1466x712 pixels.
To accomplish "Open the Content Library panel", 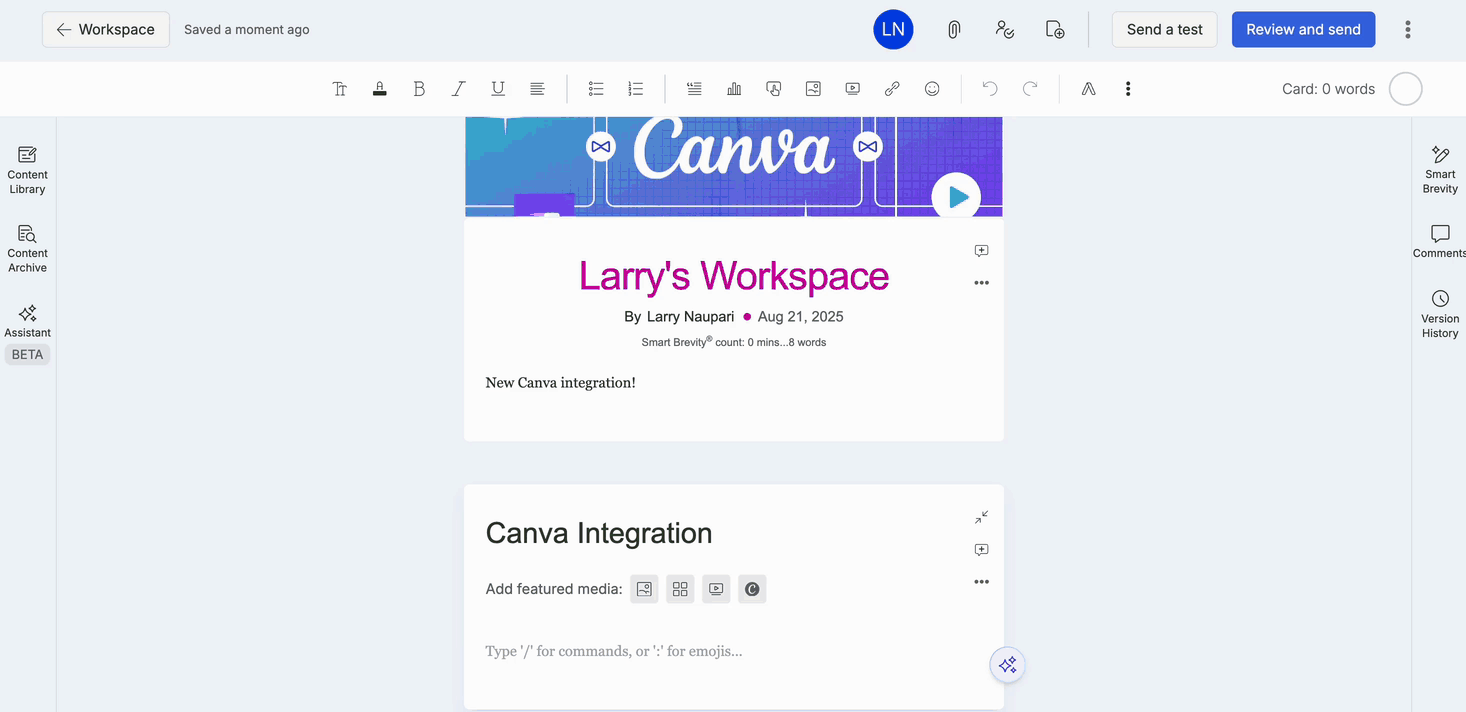I will [28, 168].
